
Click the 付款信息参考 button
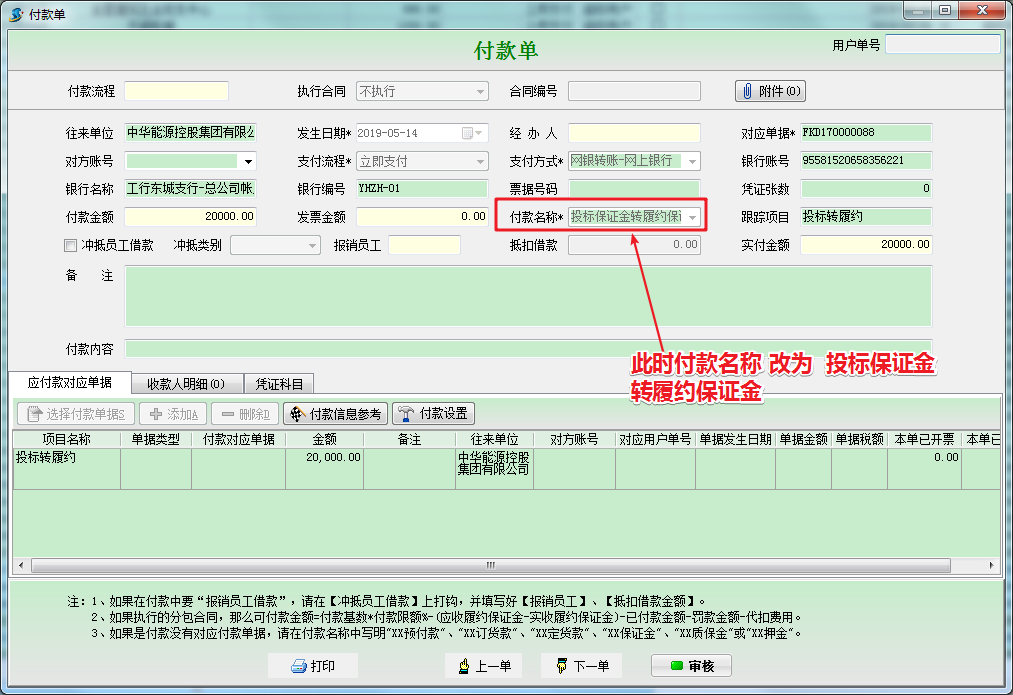point(335,414)
